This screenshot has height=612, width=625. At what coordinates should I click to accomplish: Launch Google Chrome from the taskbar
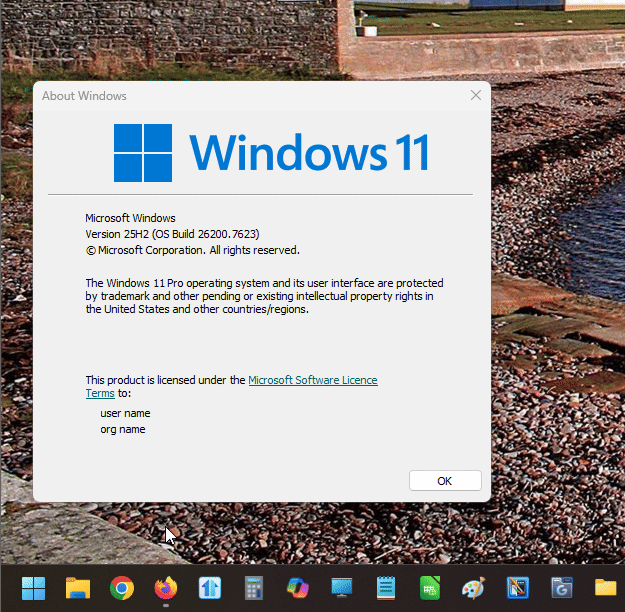tap(122, 588)
